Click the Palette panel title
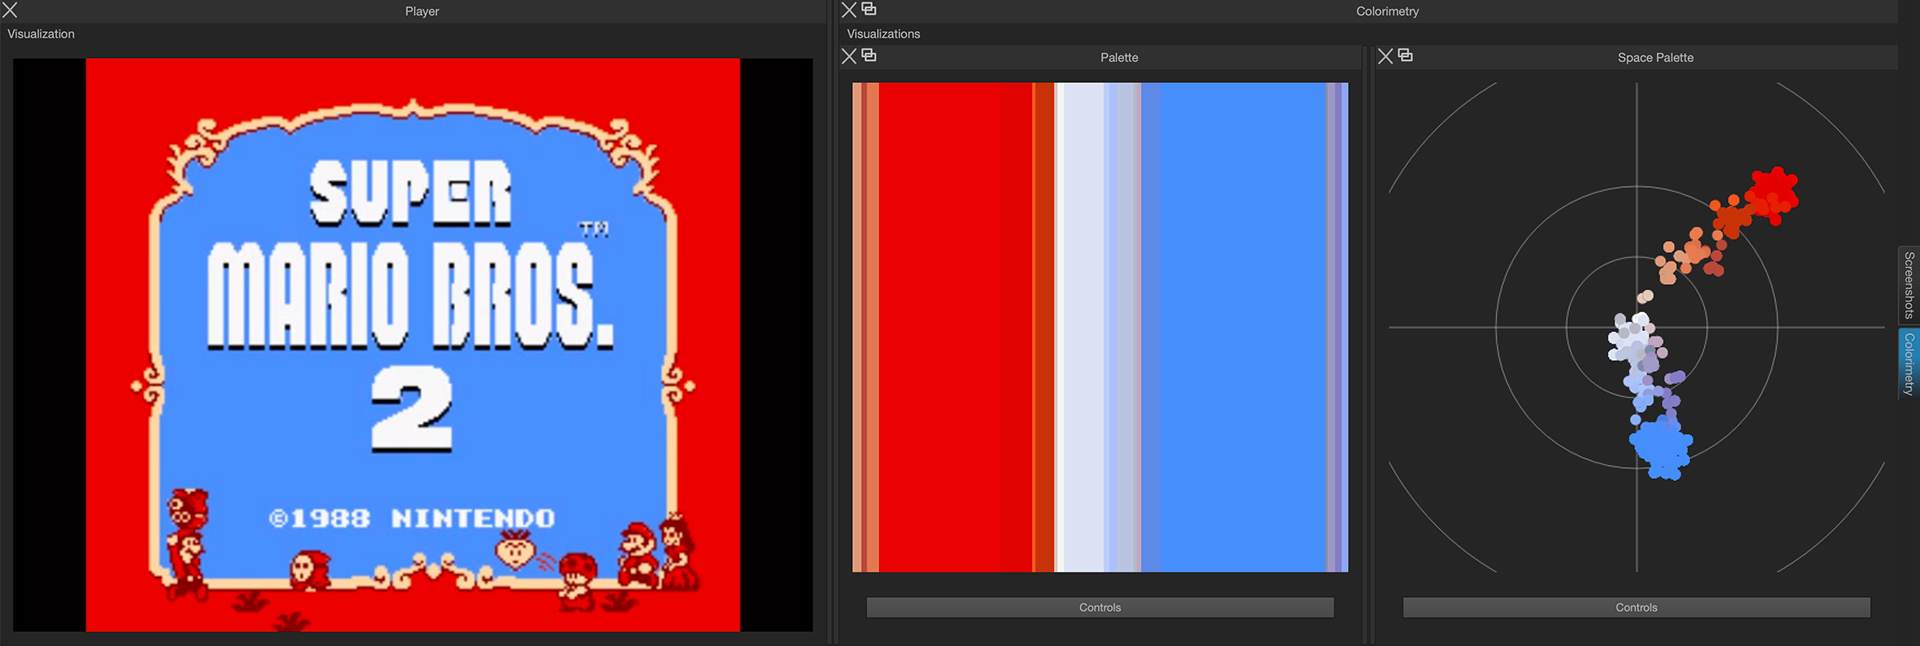Viewport: 1920px width, 646px height. point(1119,57)
